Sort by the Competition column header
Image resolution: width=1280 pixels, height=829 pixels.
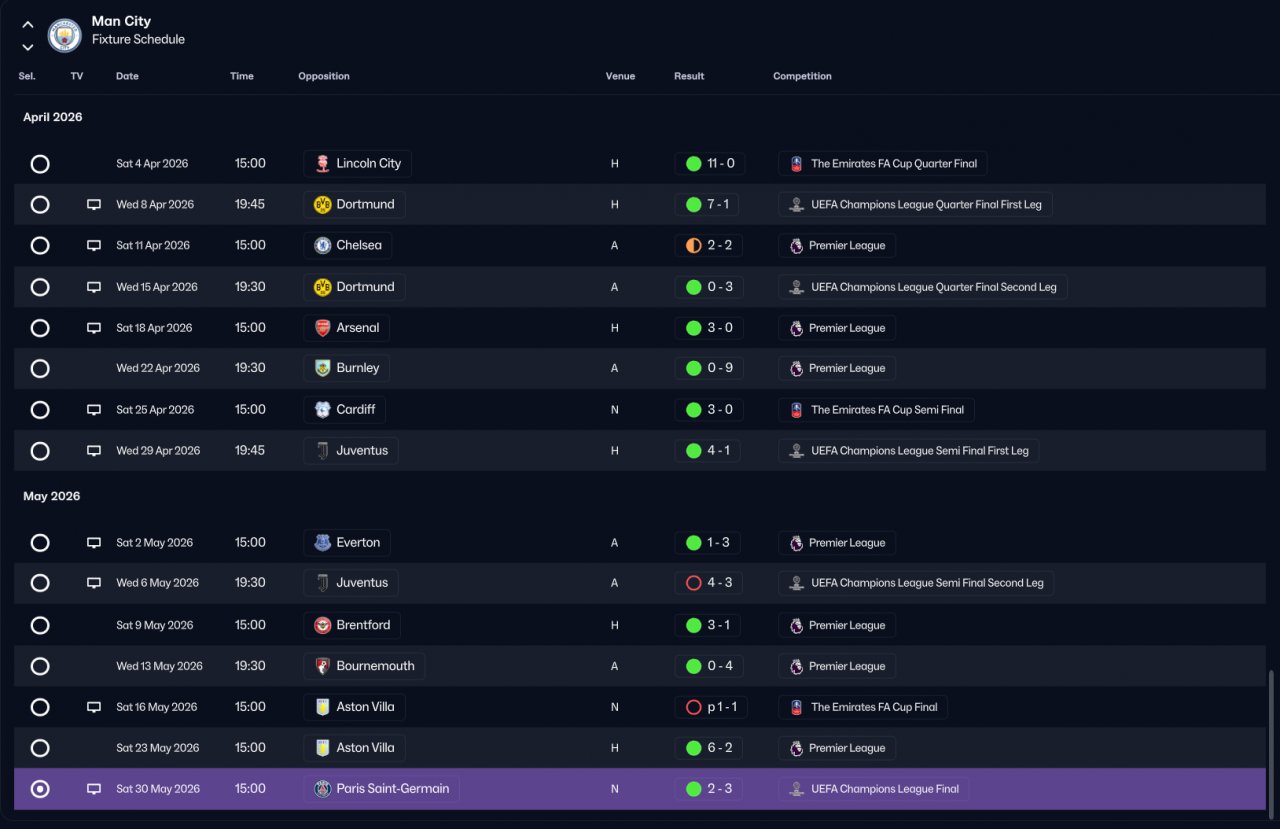(x=802, y=76)
